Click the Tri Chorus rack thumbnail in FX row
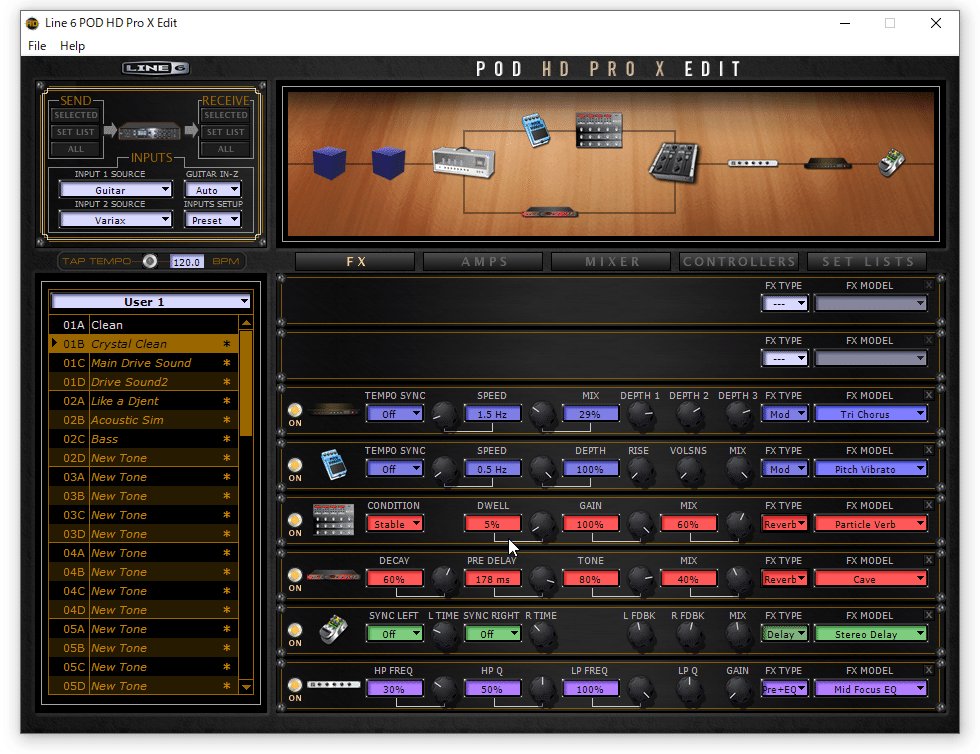980x754 pixels. point(332,411)
